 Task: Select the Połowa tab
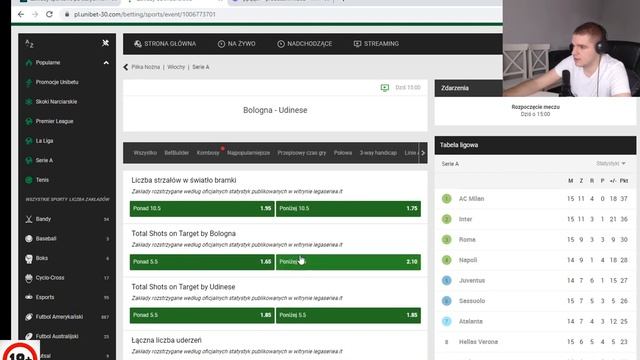point(343,153)
